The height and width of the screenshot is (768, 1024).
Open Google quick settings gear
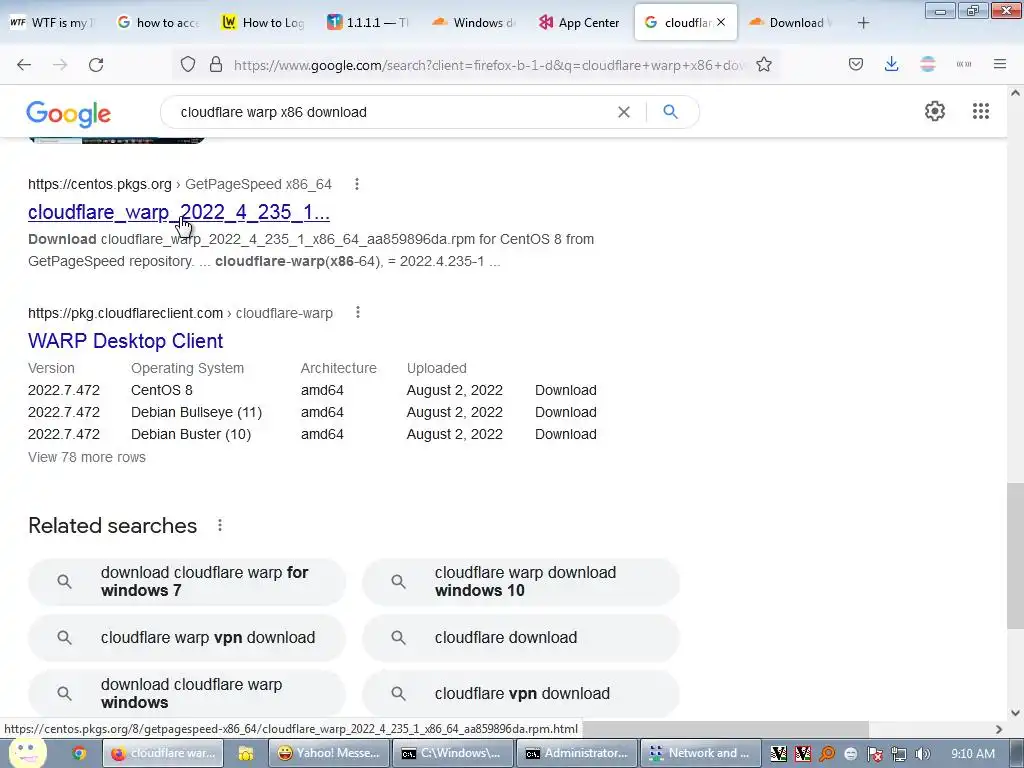tap(935, 111)
